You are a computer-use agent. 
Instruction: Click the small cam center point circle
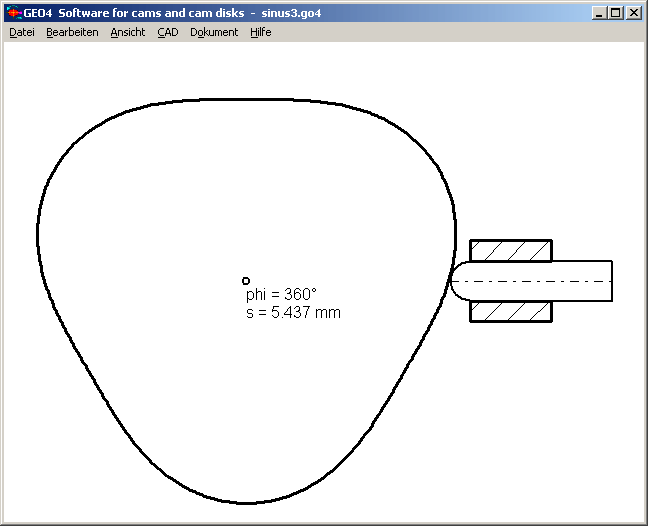pyautogui.click(x=246, y=281)
